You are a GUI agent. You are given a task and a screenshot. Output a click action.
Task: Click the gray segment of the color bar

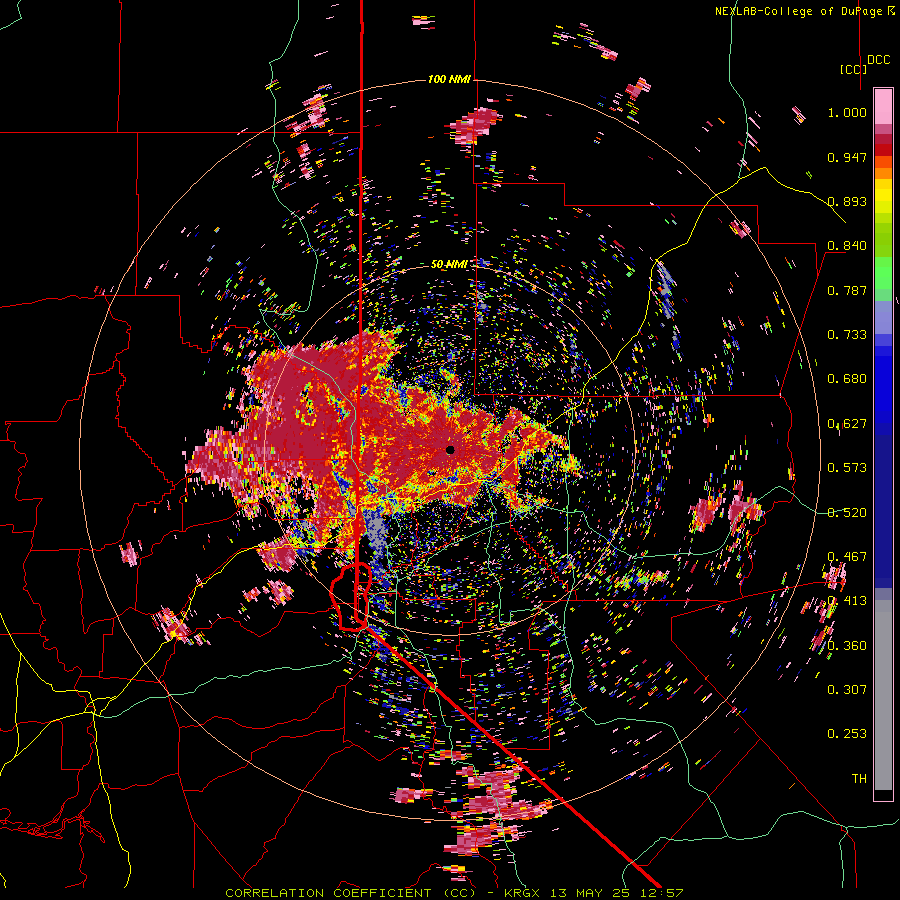[x=883, y=695]
